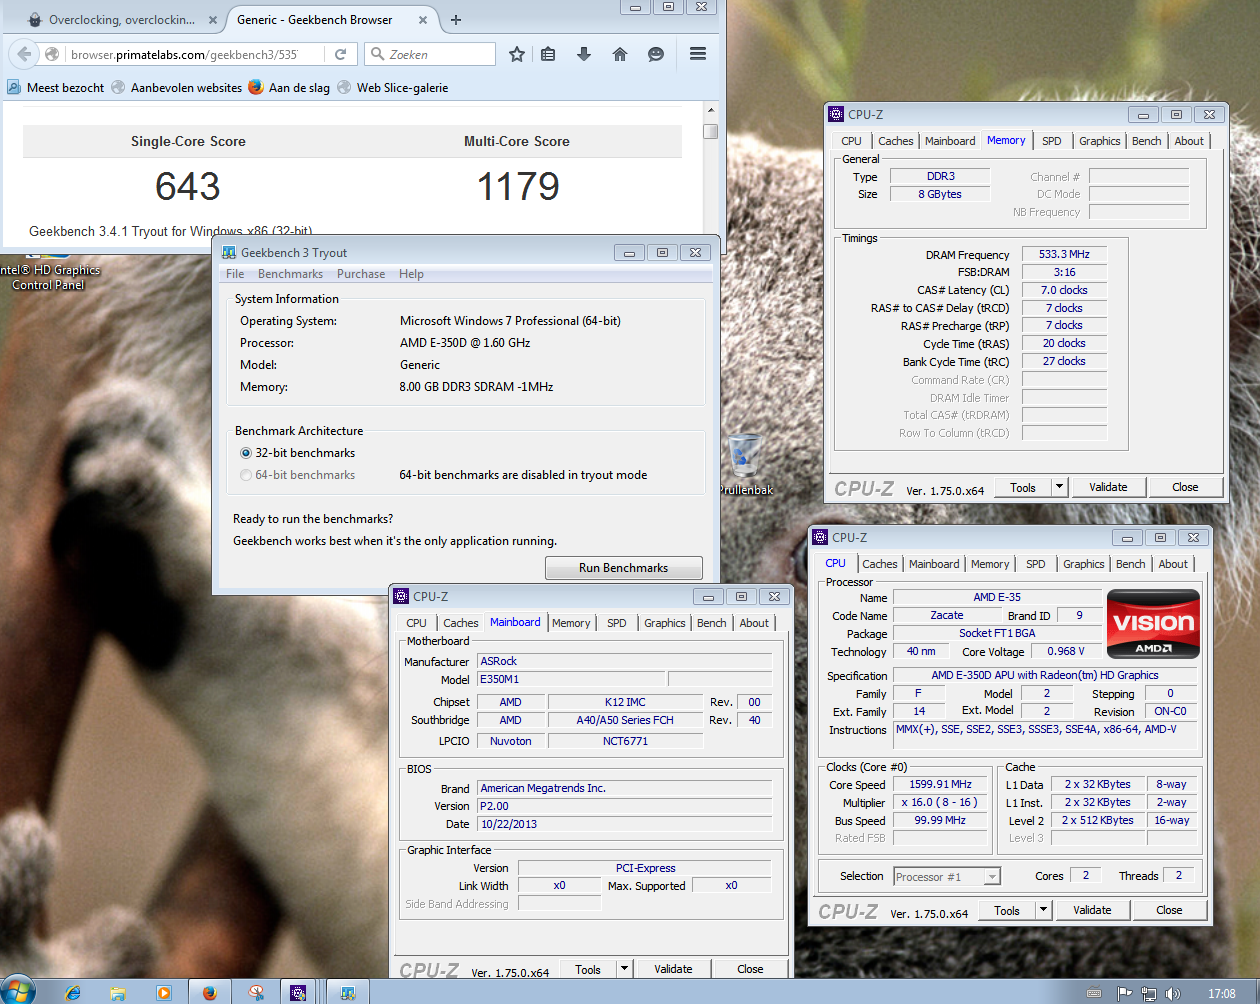Screen dimensions: 1260x1004
Task: Show bookmarks list icon in Firefox toolbar
Action: 548,54
